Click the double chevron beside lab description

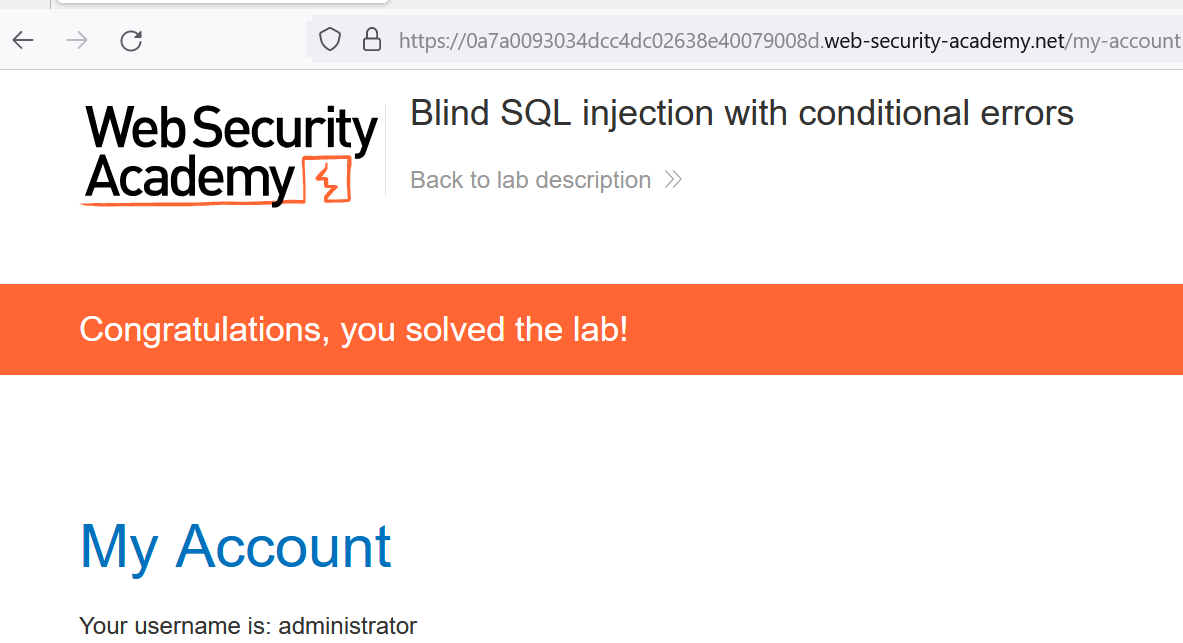click(673, 180)
